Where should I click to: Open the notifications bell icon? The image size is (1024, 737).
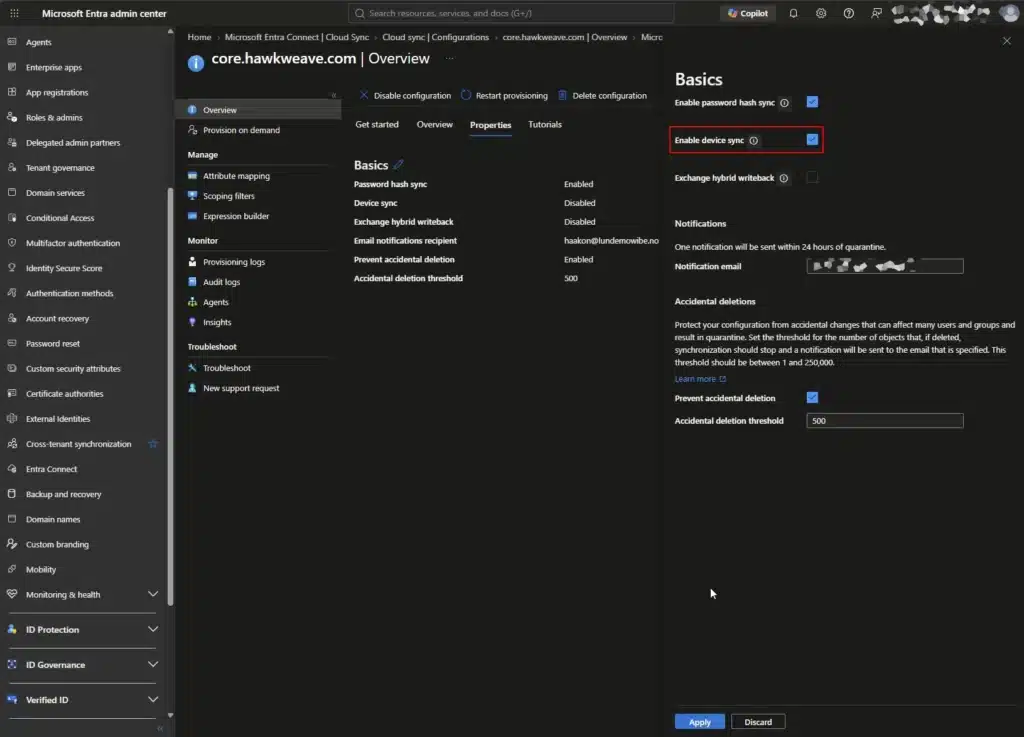[x=793, y=13]
